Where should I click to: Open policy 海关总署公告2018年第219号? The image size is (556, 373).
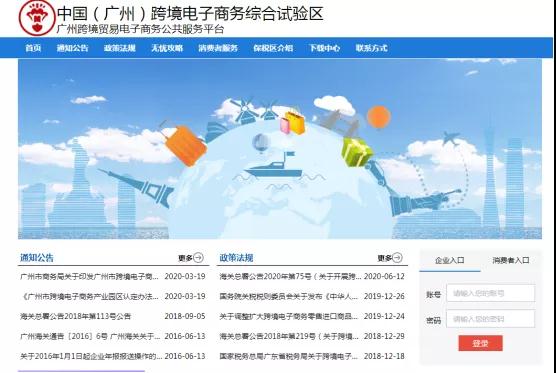click(x=289, y=336)
